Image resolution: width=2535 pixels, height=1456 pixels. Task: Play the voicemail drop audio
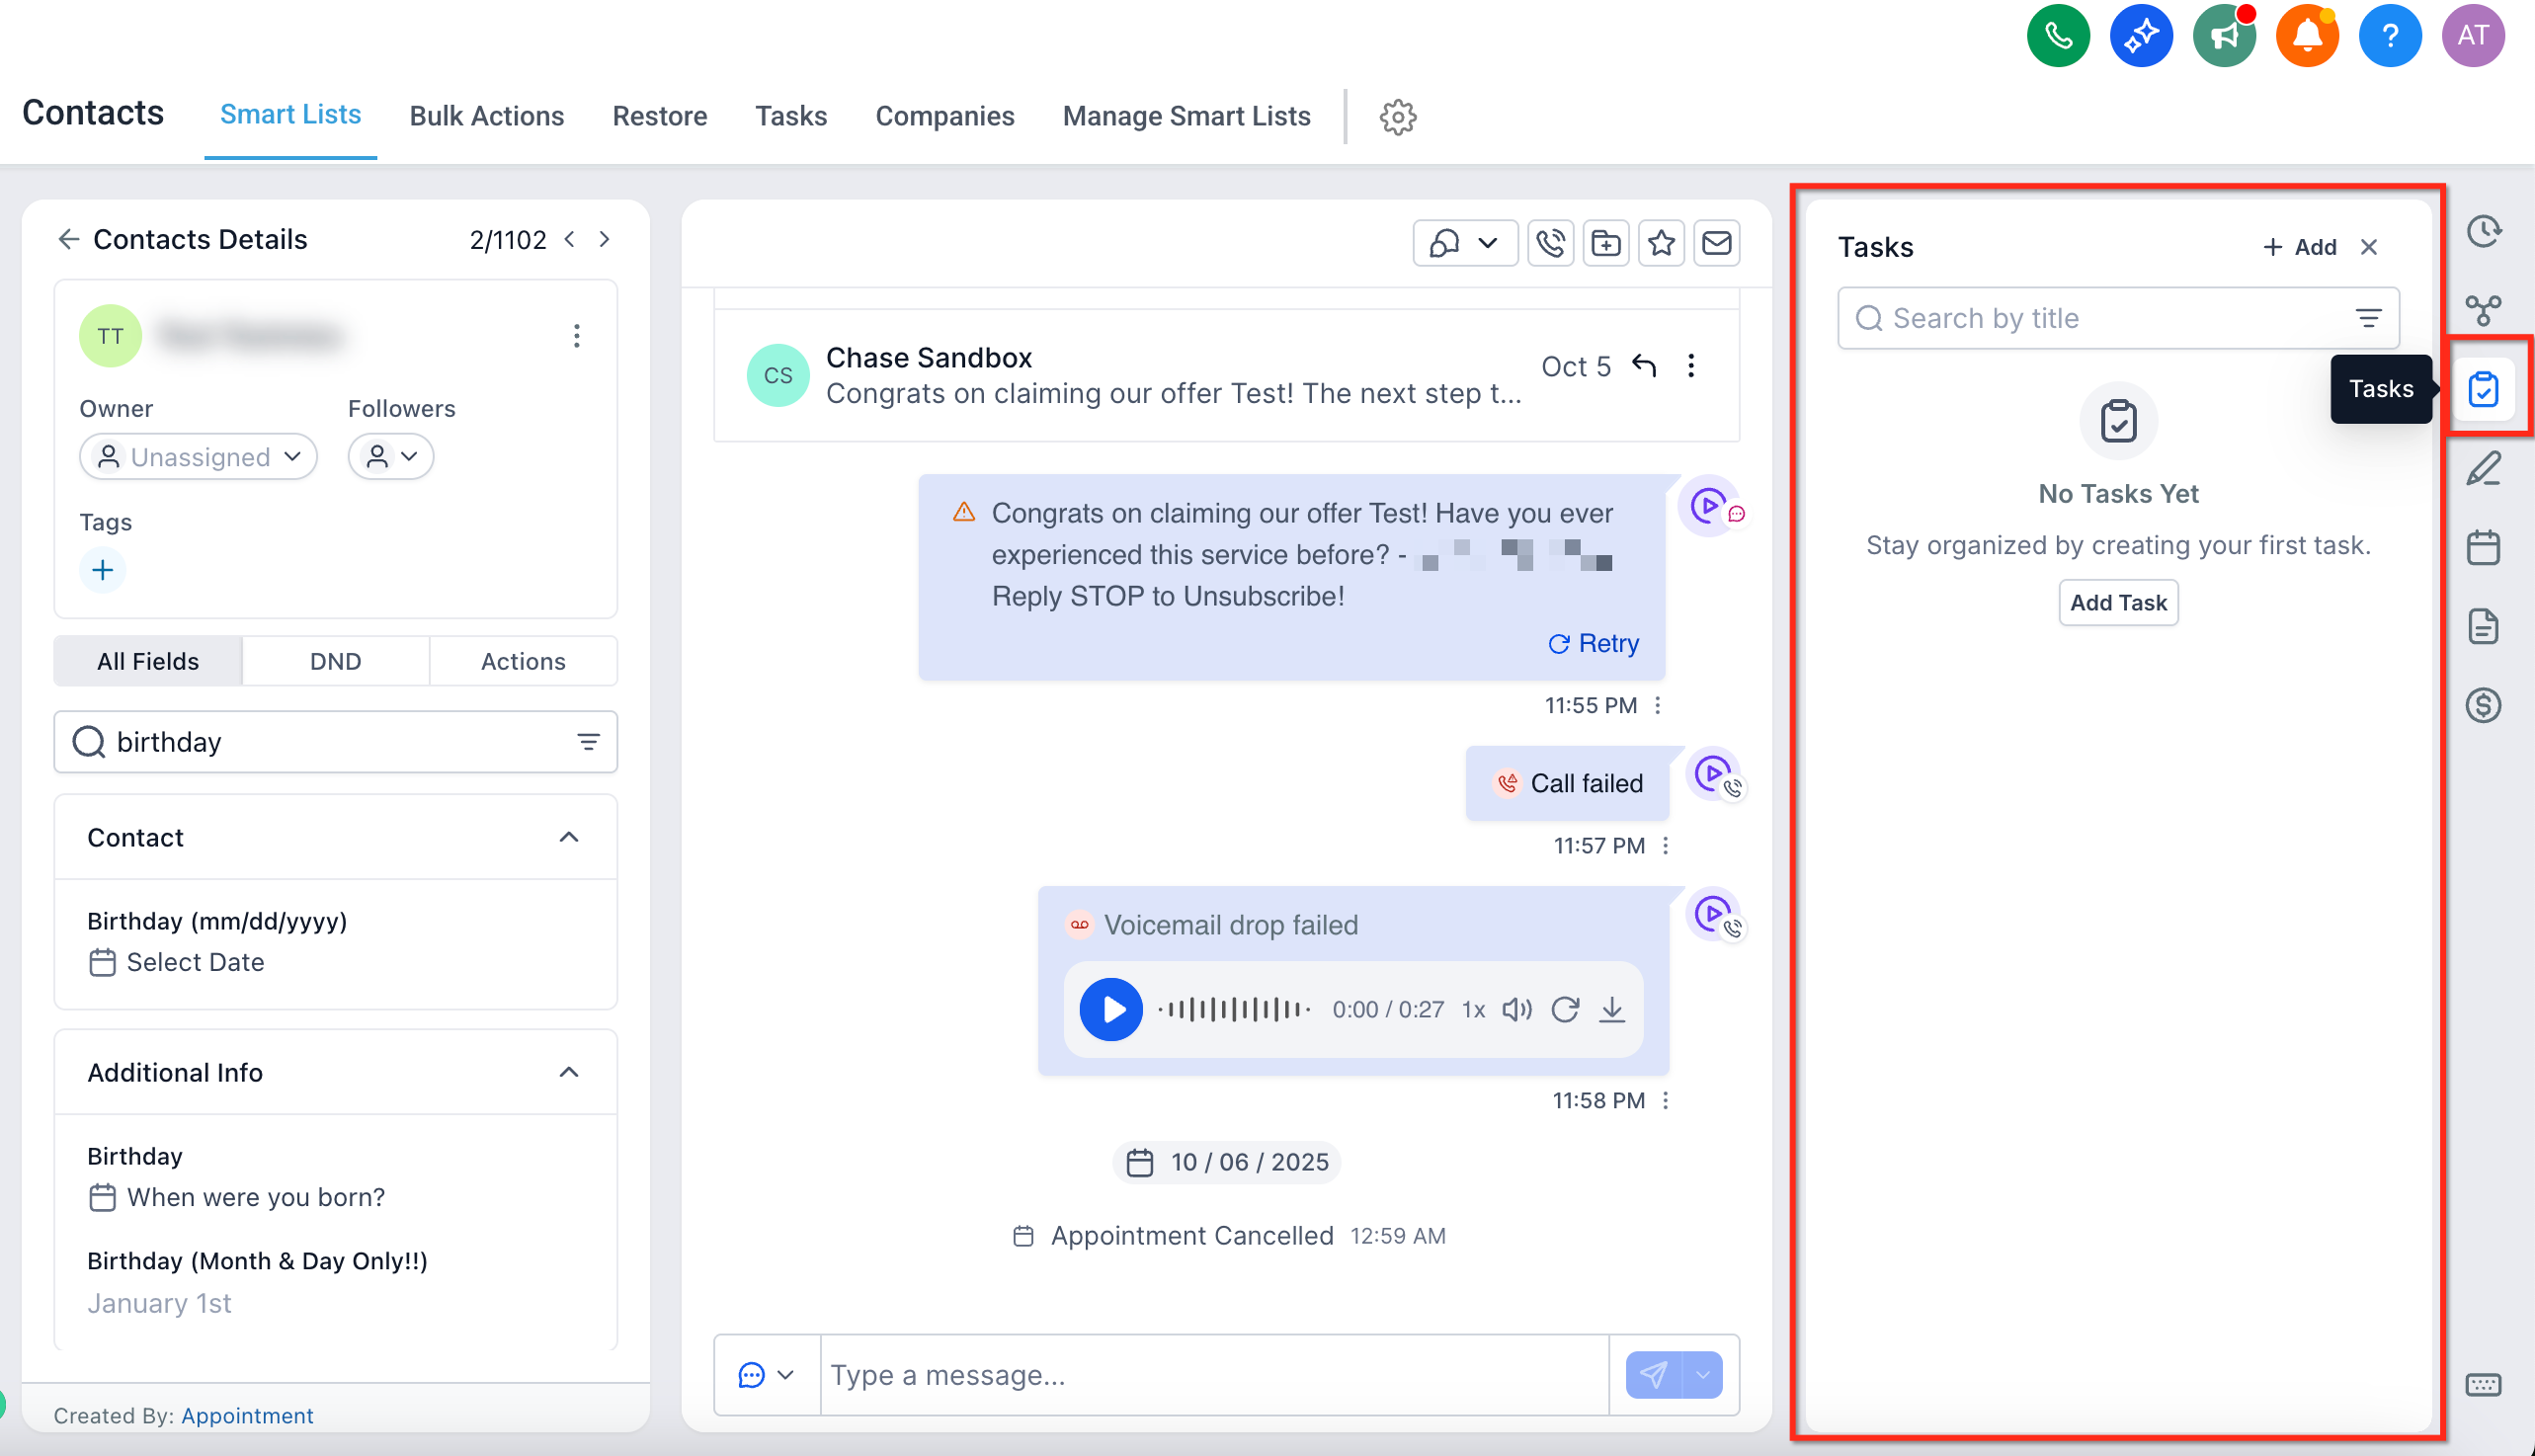(x=1110, y=1010)
